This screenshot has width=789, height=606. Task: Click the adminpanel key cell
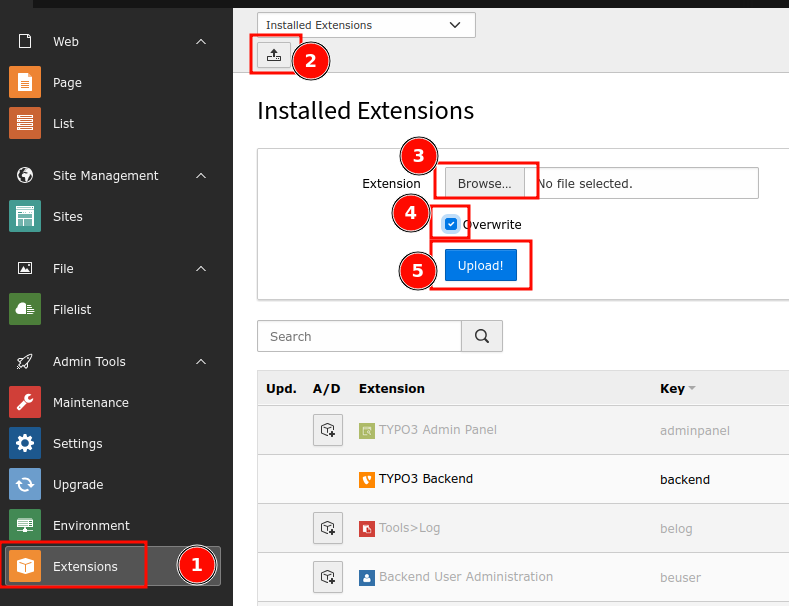click(x=694, y=431)
